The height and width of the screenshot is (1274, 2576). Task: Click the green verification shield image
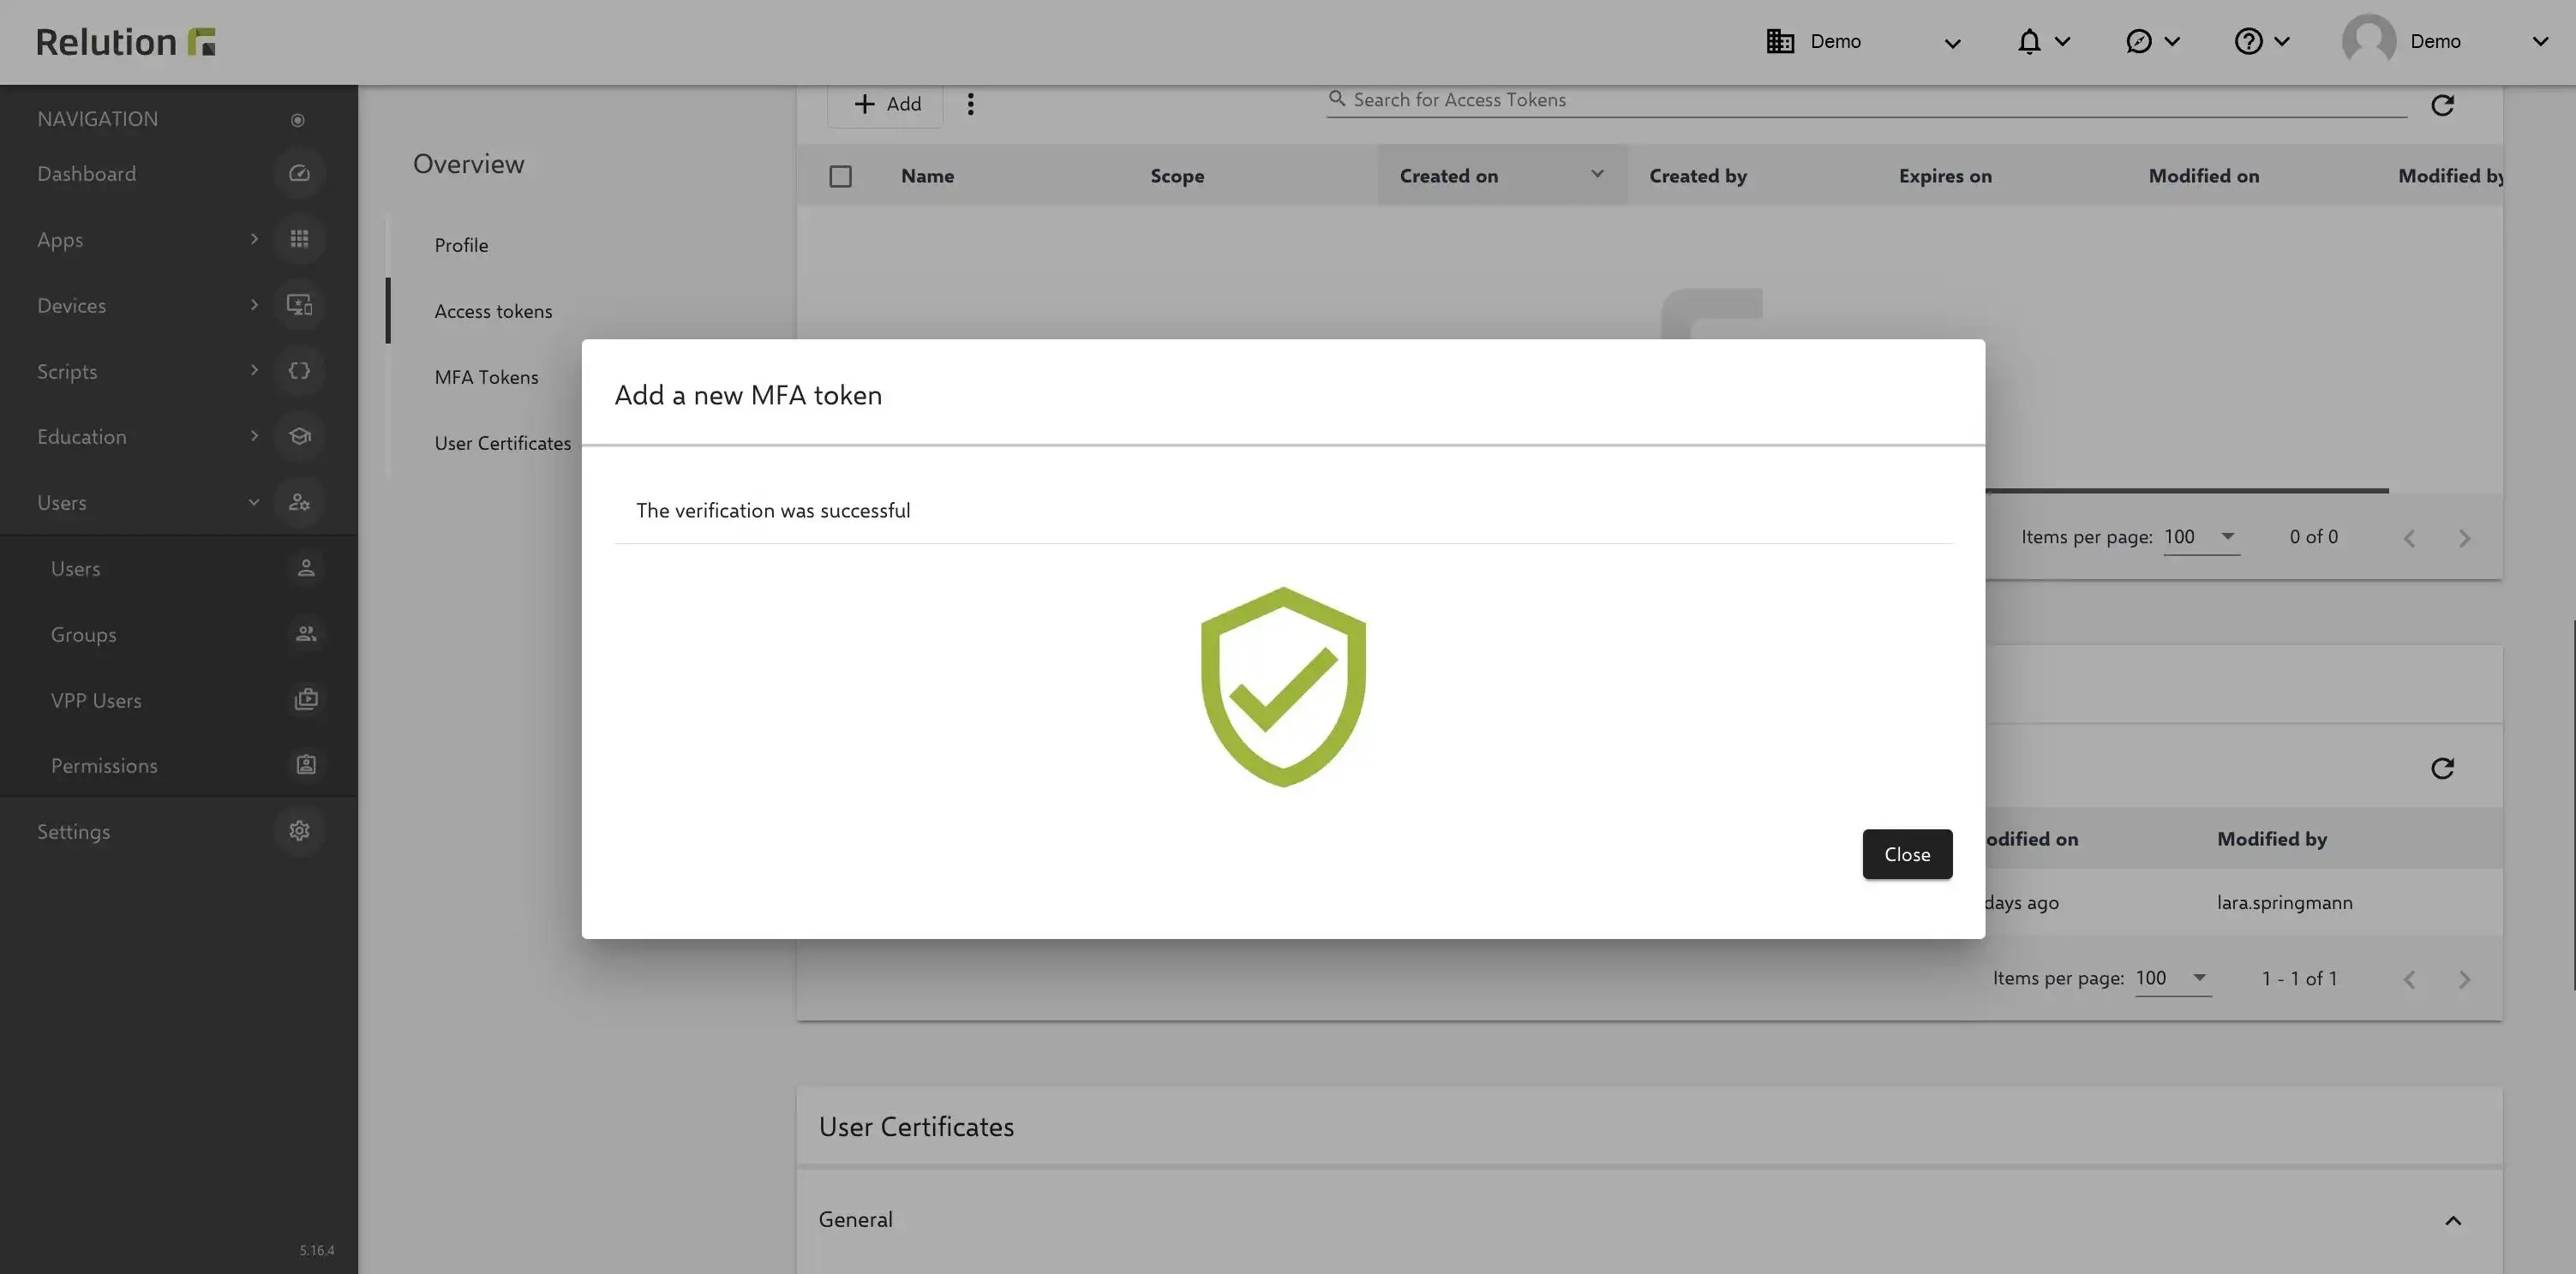click(1283, 687)
